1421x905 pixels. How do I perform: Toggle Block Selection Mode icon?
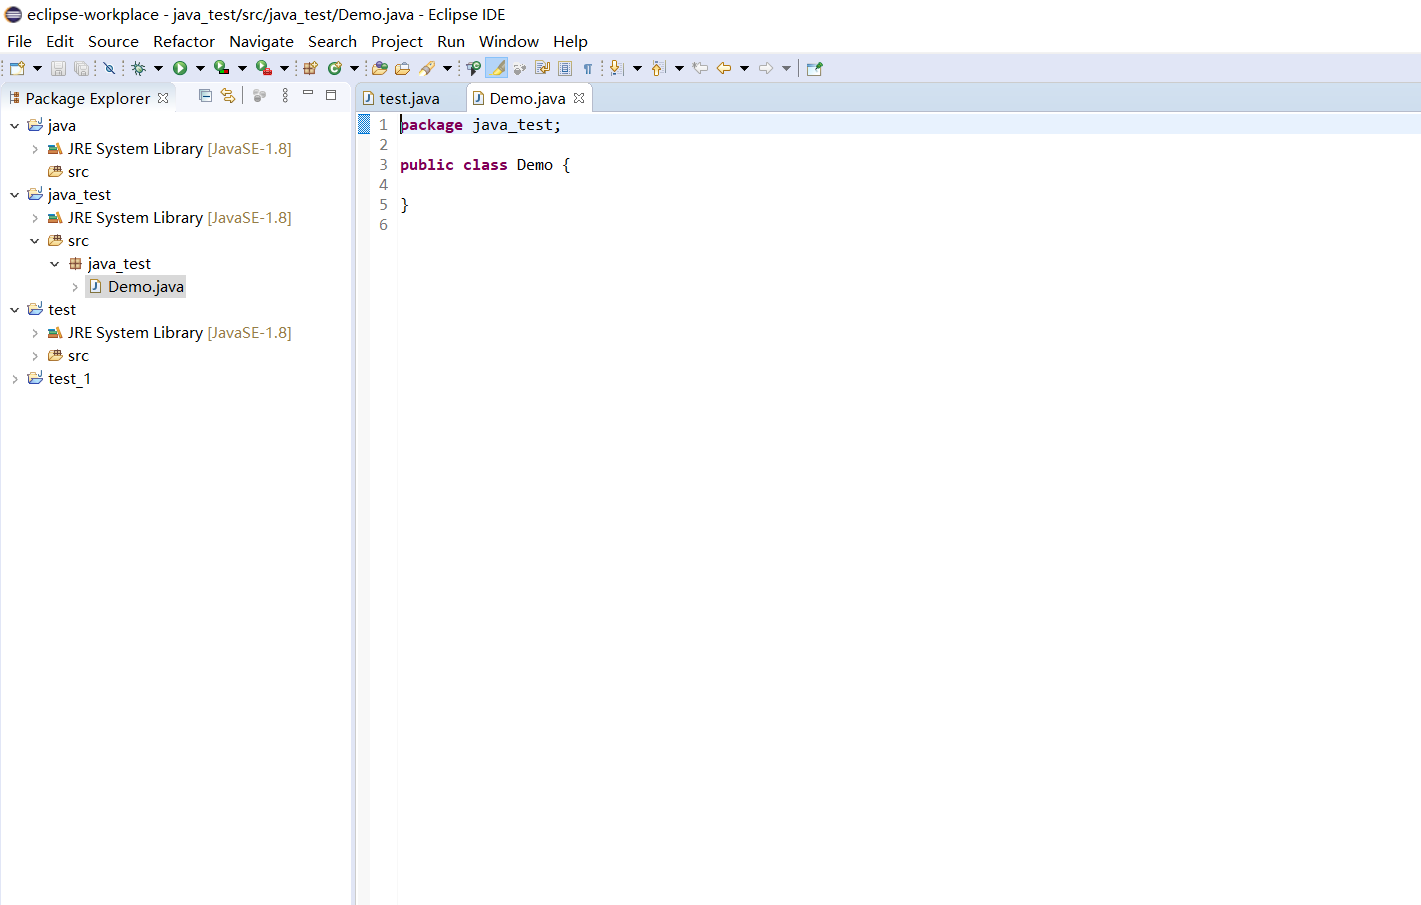565,68
